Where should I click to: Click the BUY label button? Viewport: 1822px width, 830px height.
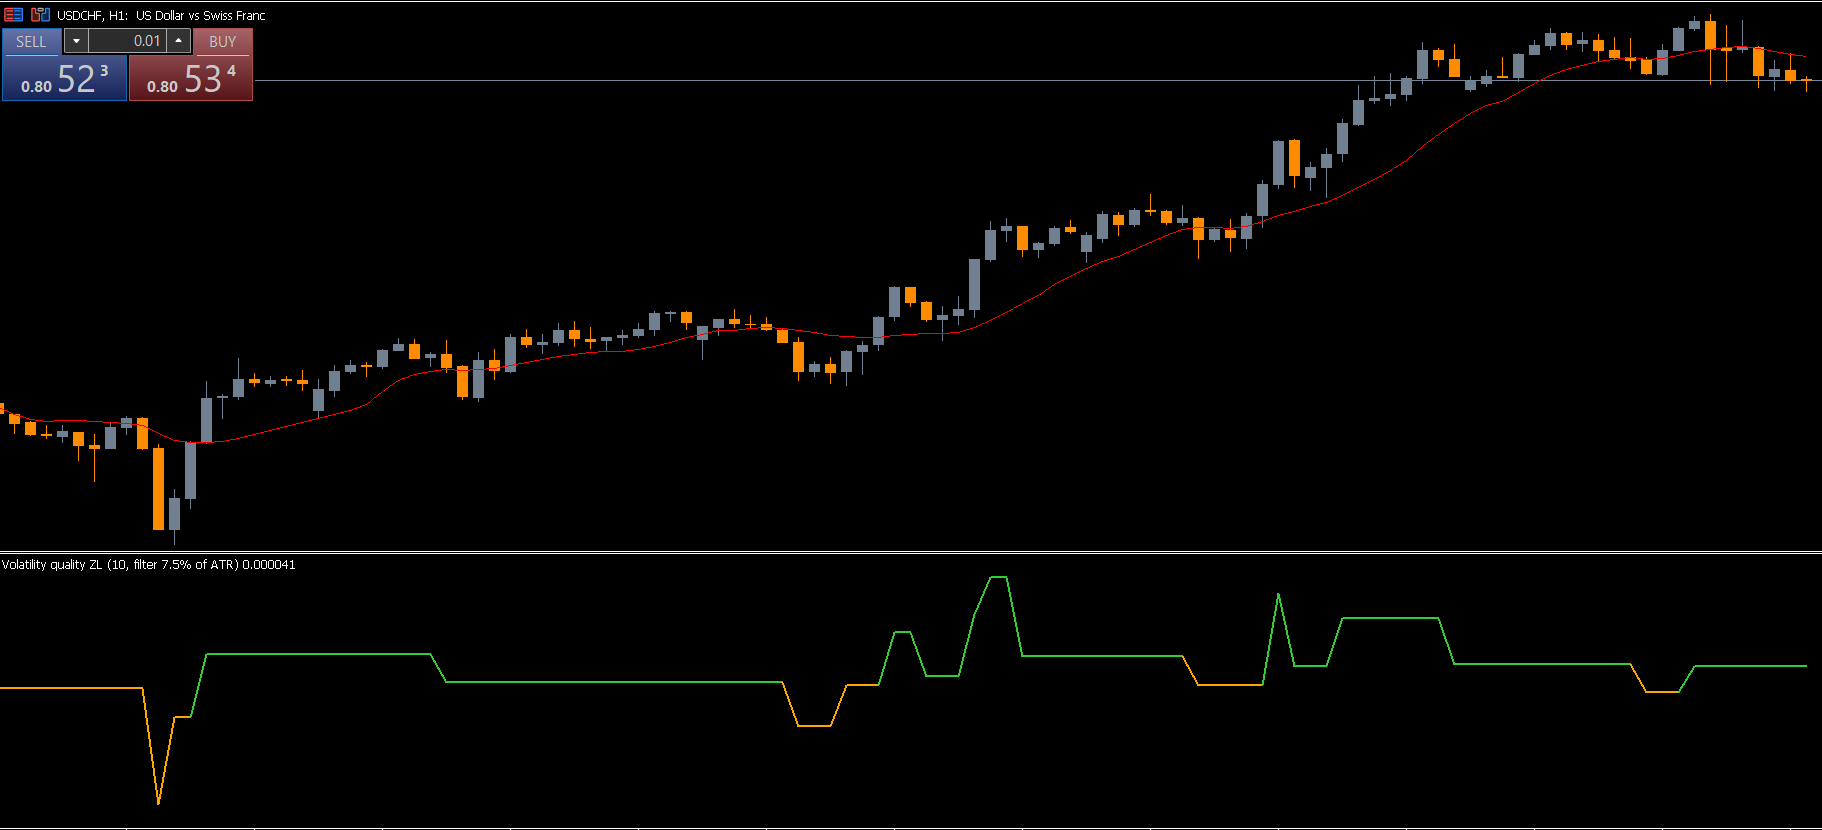[x=222, y=41]
